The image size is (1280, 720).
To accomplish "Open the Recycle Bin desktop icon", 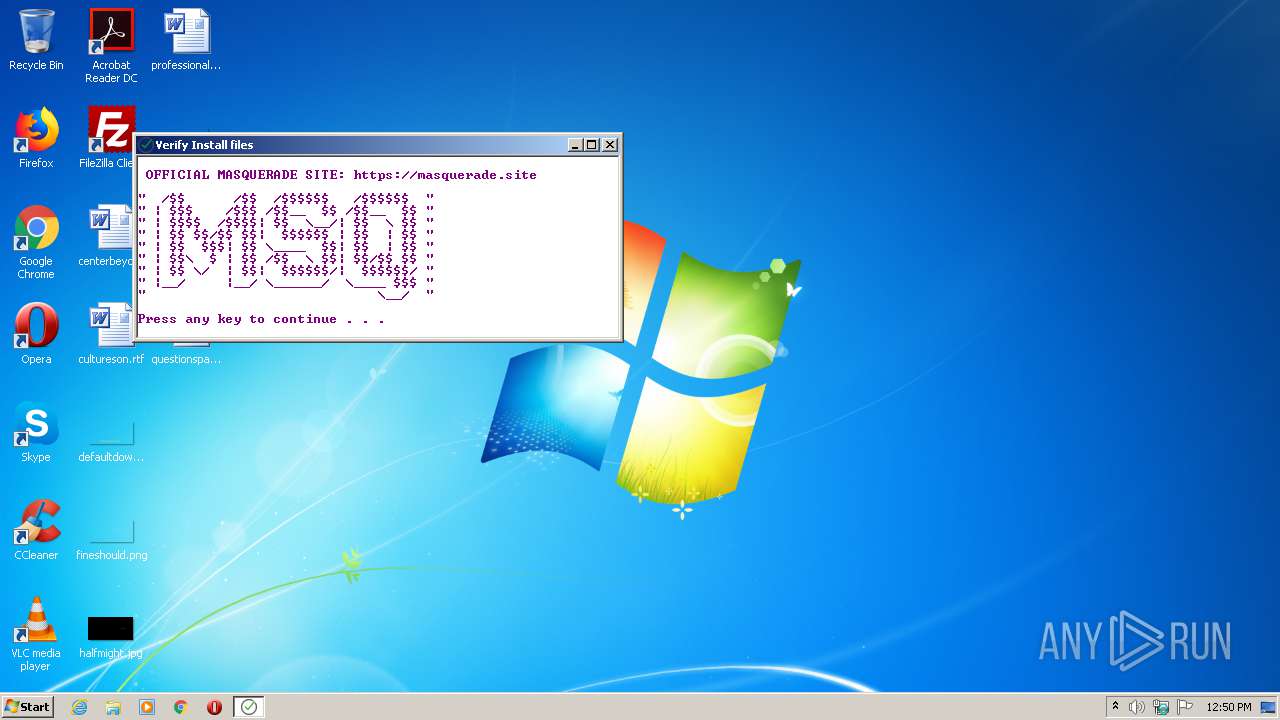I will click(x=36, y=40).
